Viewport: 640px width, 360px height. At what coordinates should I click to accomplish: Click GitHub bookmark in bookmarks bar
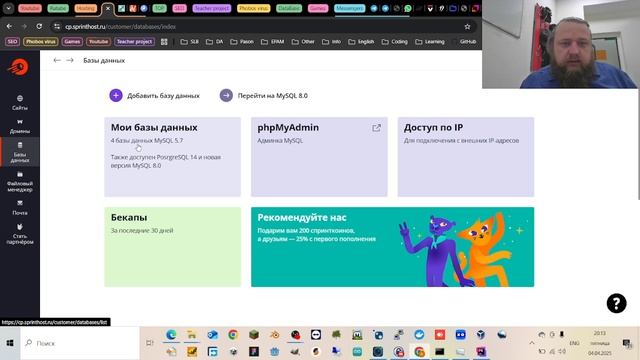coord(465,42)
